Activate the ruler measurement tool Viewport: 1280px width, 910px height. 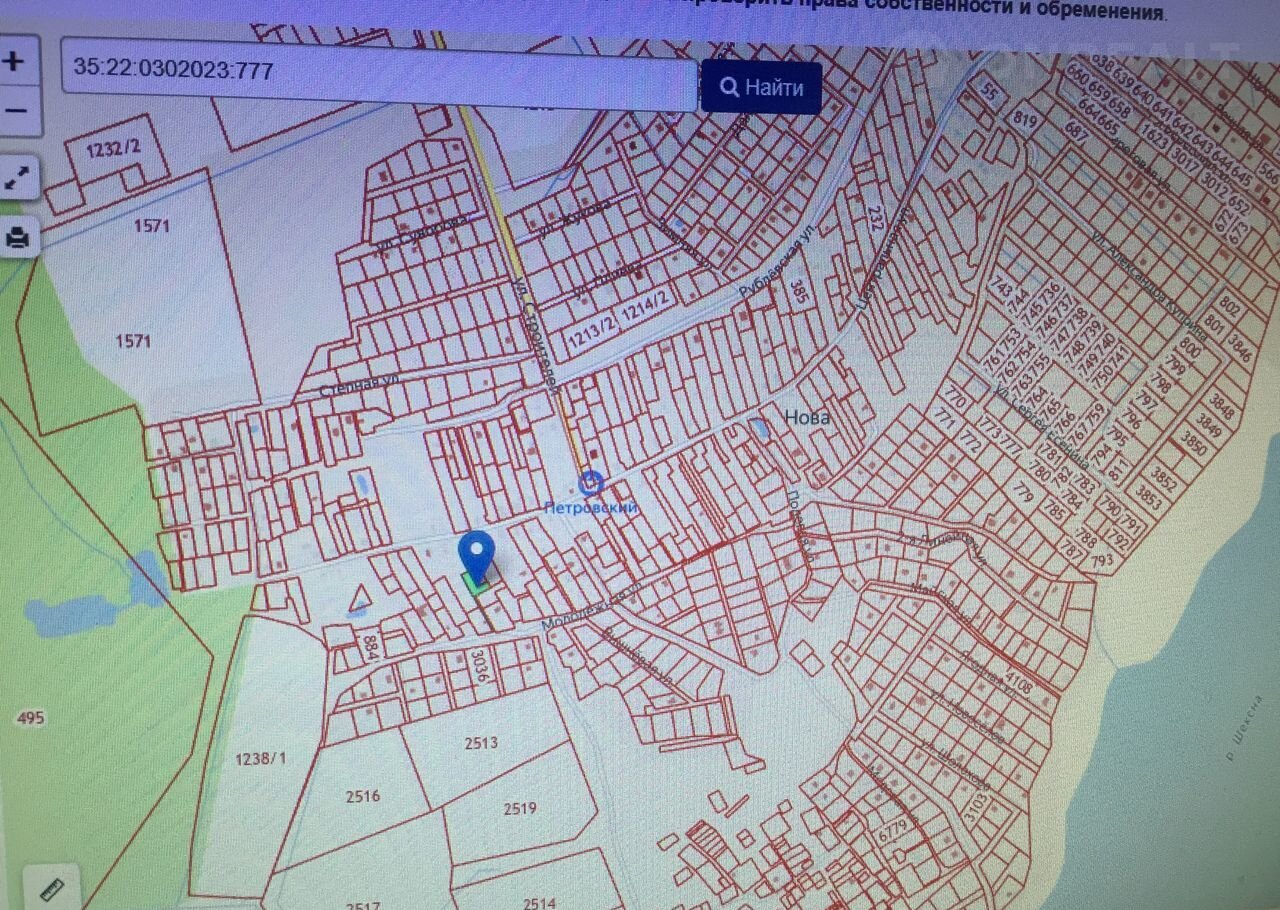[51, 887]
